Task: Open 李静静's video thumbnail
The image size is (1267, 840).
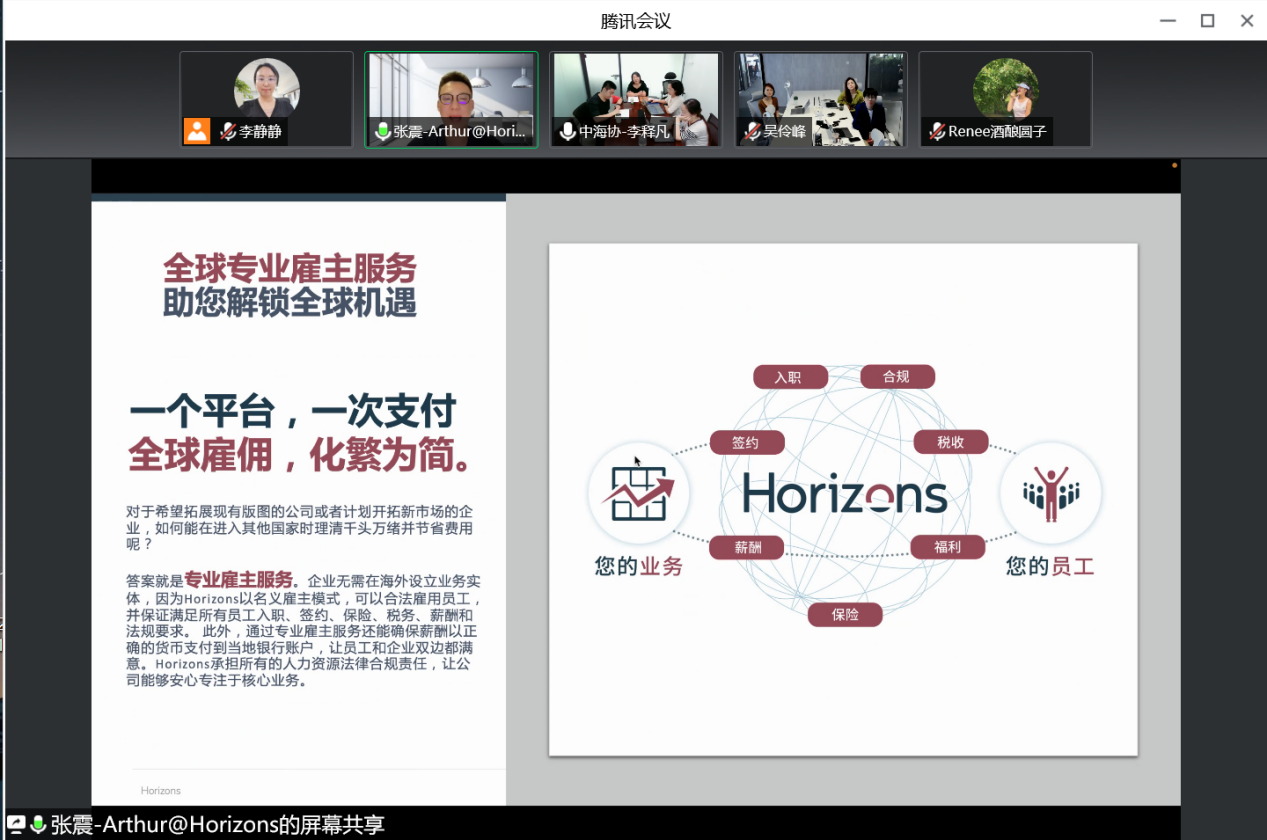Action: [267, 99]
